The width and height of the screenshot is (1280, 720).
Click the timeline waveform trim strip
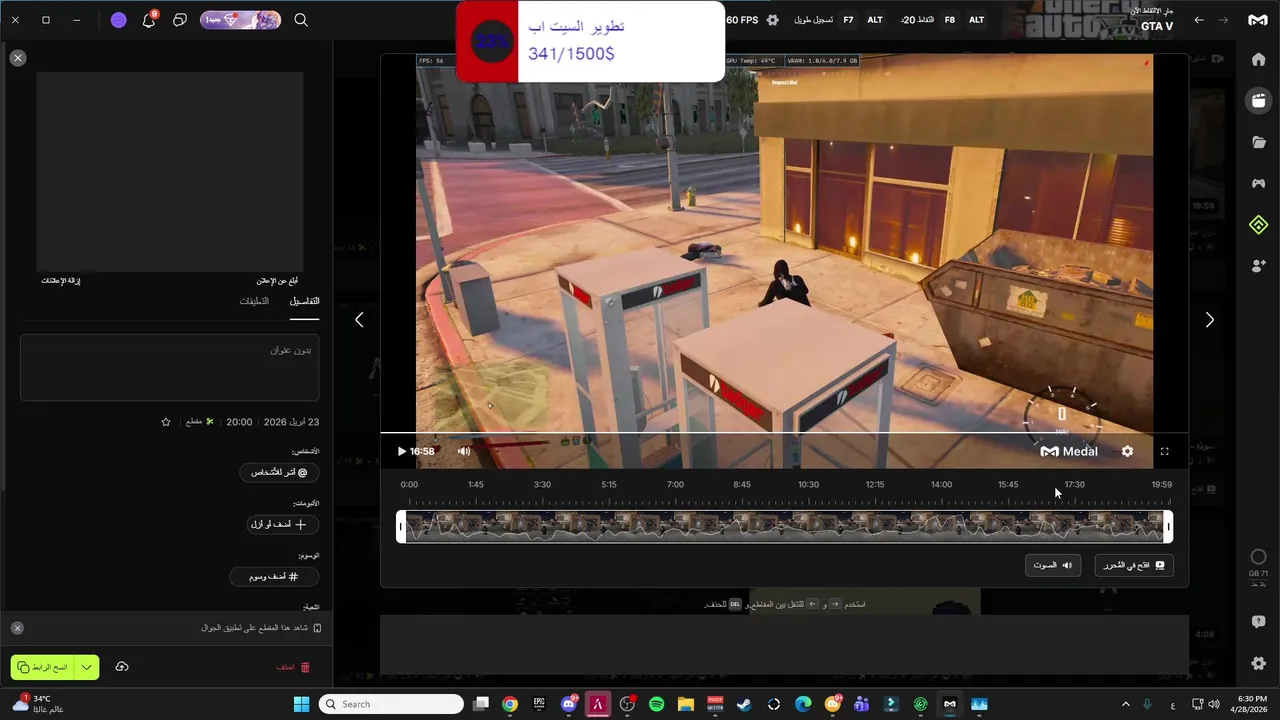coord(785,527)
